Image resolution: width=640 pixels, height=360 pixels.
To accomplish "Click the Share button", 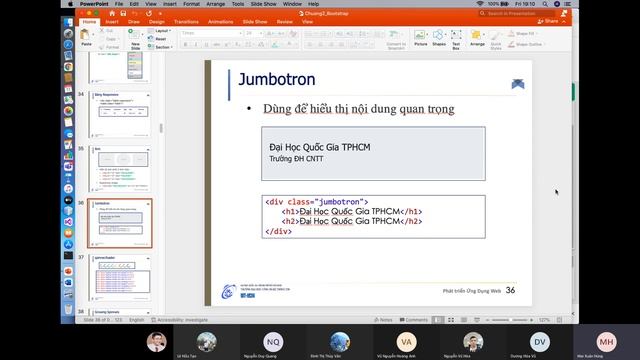I will pyautogui.click(x=548, y=21).
